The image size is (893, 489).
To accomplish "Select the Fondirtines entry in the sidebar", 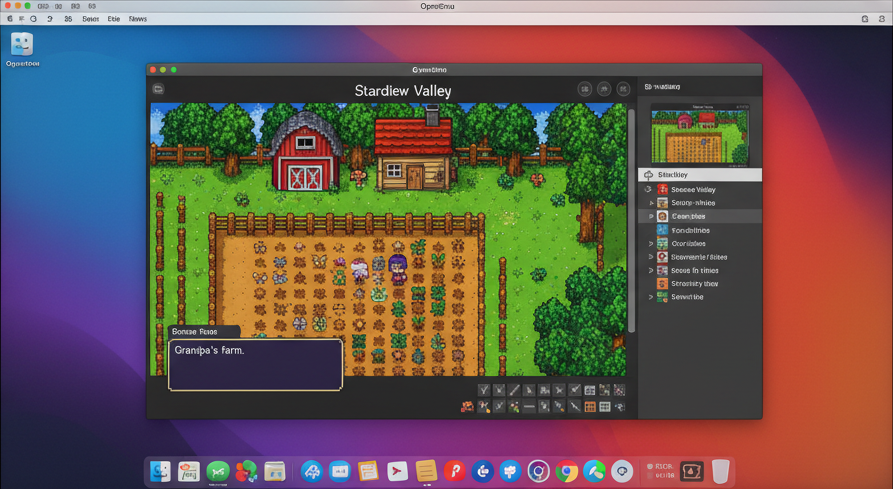I will pyautogui.click(x=690, y=230).
